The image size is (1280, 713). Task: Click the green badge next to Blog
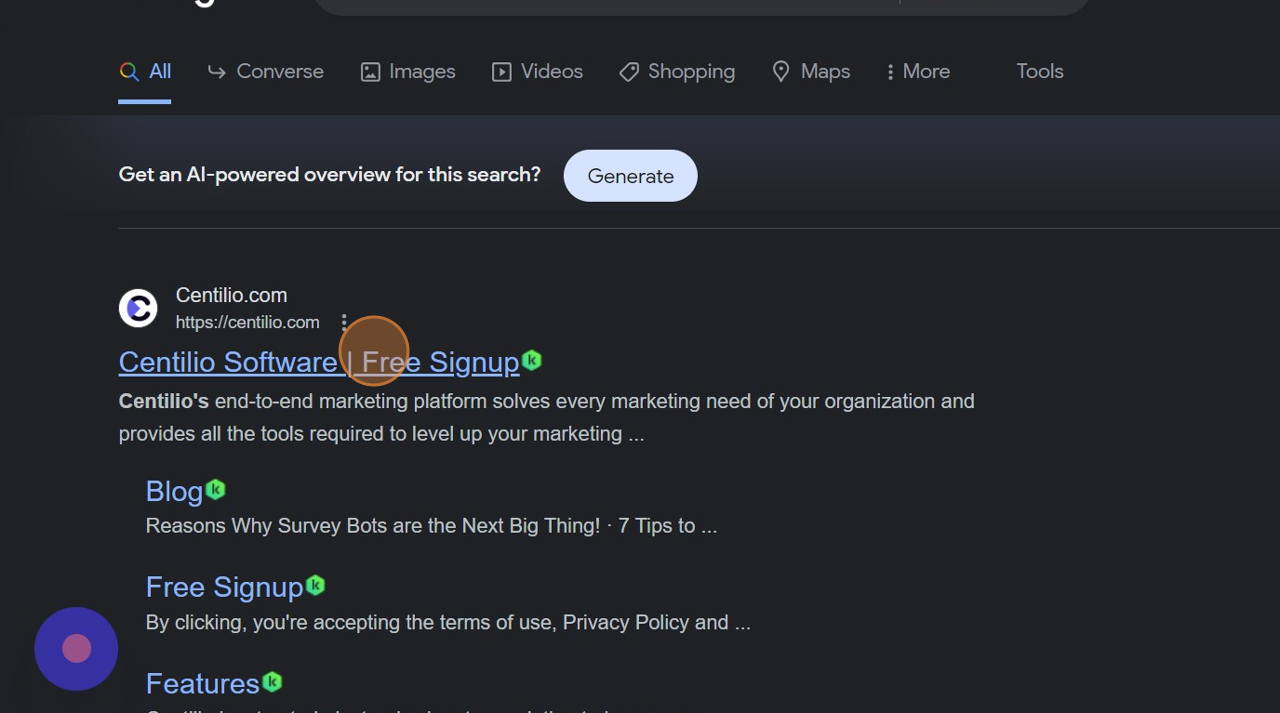(x=216, y=490)
